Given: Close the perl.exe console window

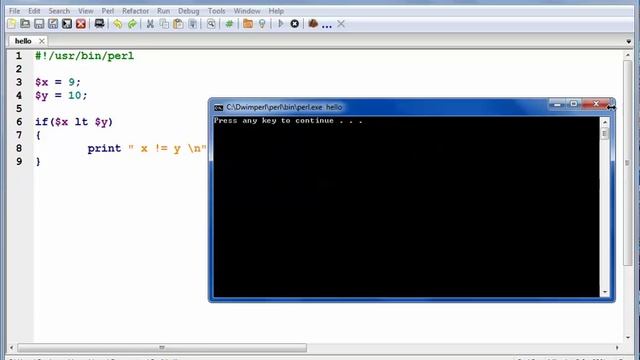Looking at the screenshot, I should [596, 104].
